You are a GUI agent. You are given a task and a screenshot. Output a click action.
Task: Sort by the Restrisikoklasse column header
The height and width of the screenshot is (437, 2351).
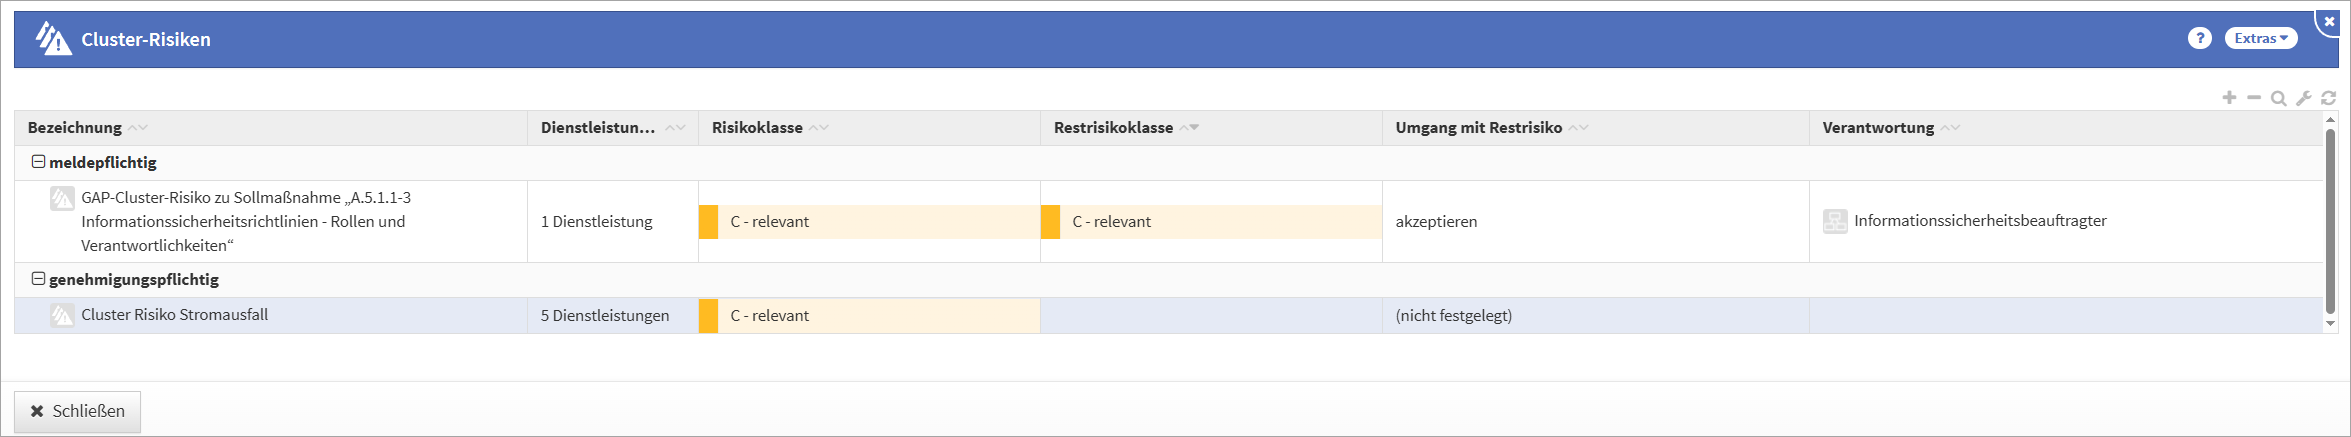tap(1113, 128)
